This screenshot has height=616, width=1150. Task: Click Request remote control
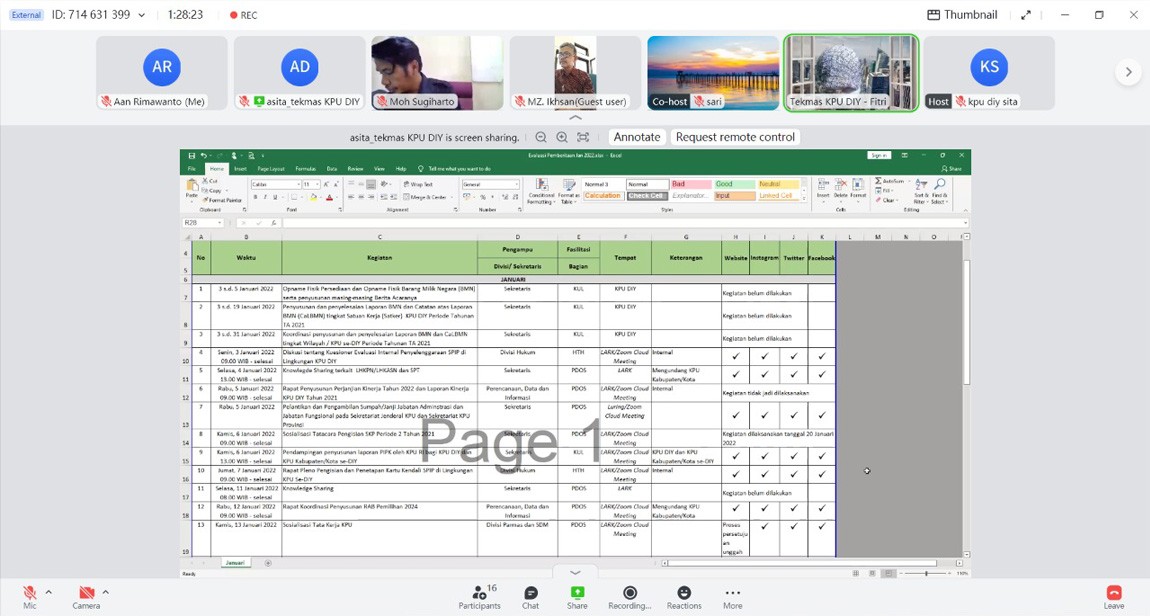coord(735,137)
